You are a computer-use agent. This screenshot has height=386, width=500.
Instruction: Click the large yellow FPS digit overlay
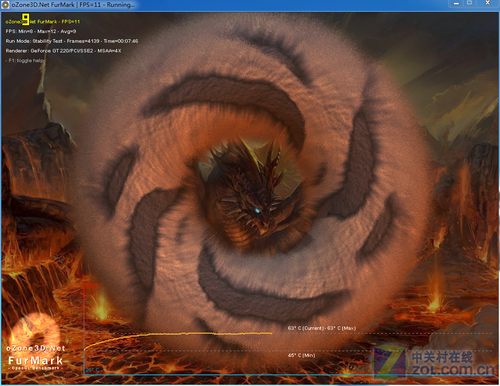coord(26,19)
